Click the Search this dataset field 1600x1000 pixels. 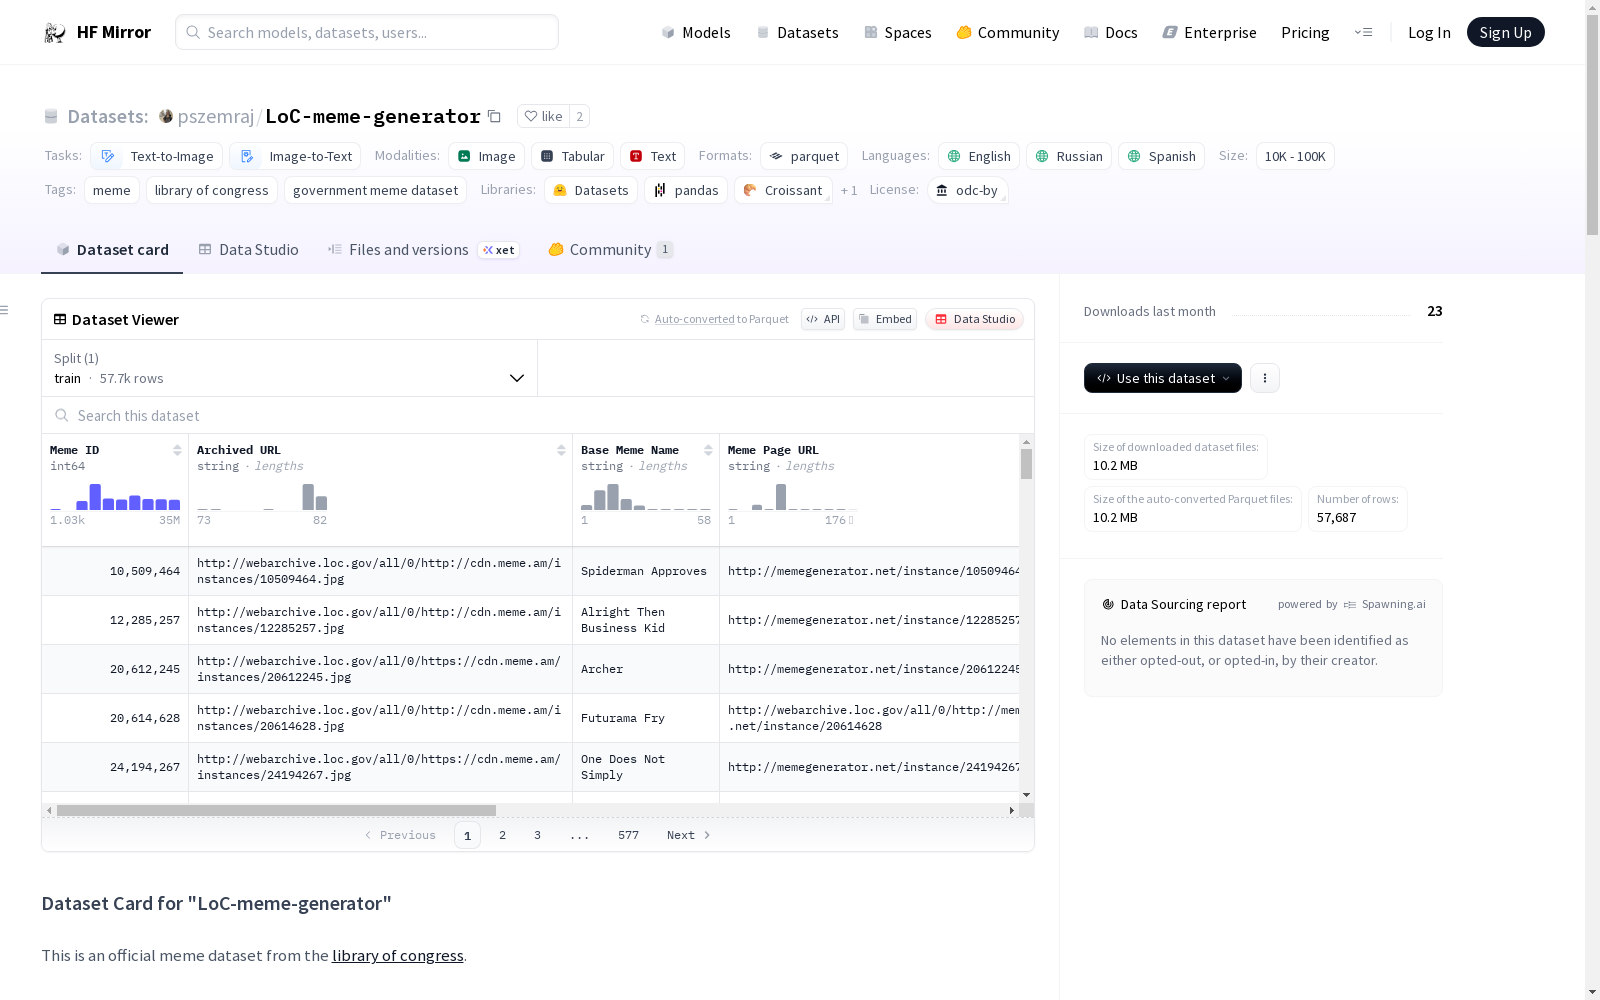pyautogui.click(x=538, y=415)
